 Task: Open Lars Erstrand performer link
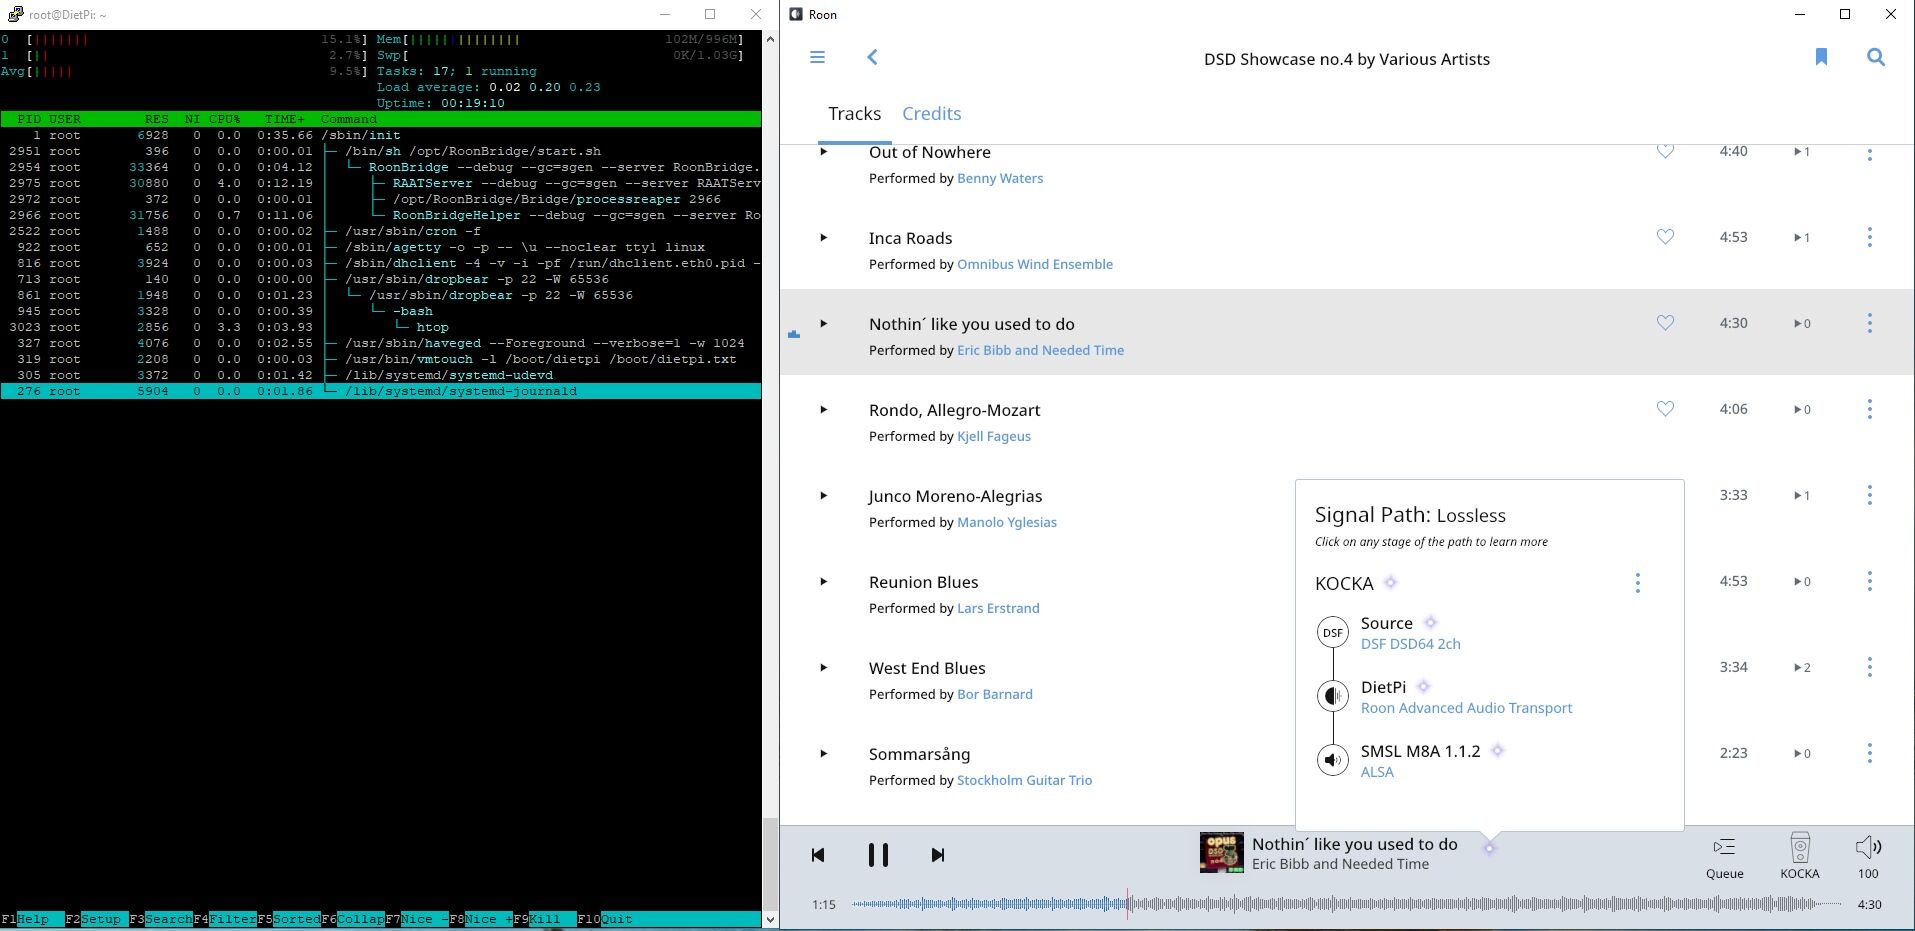[998, 609]
